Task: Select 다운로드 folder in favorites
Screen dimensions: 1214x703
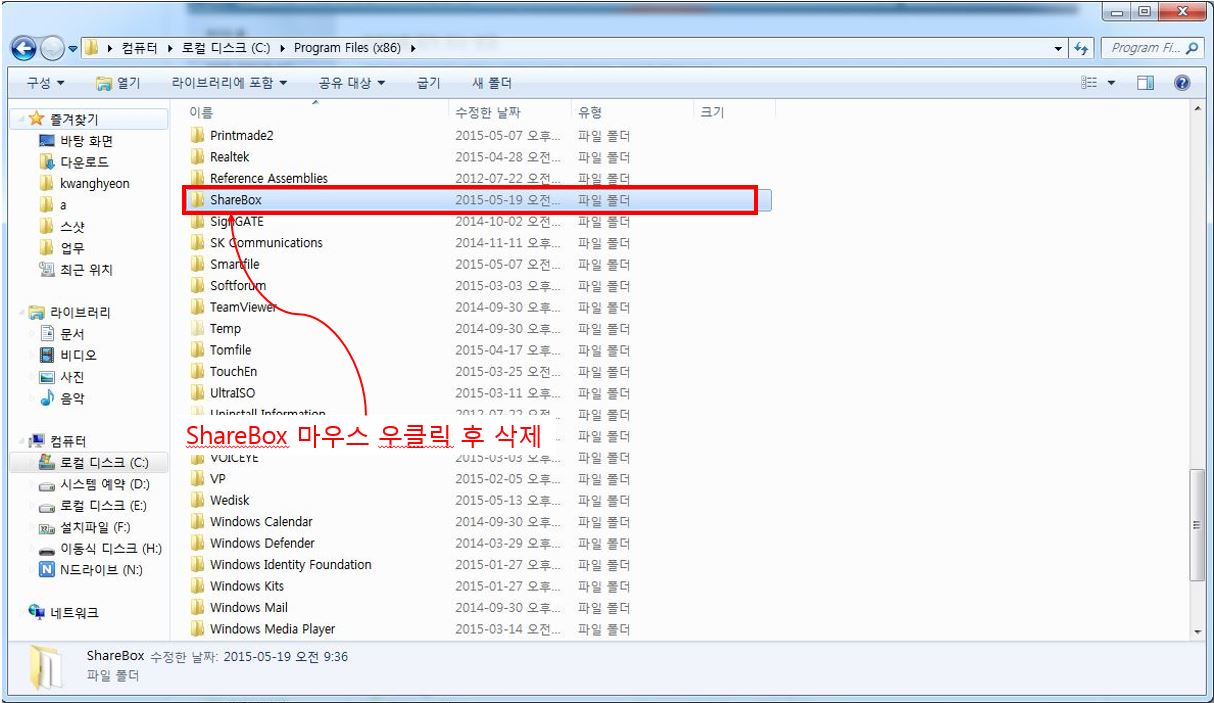Action: pyautogui.click(x=84, y=162)
